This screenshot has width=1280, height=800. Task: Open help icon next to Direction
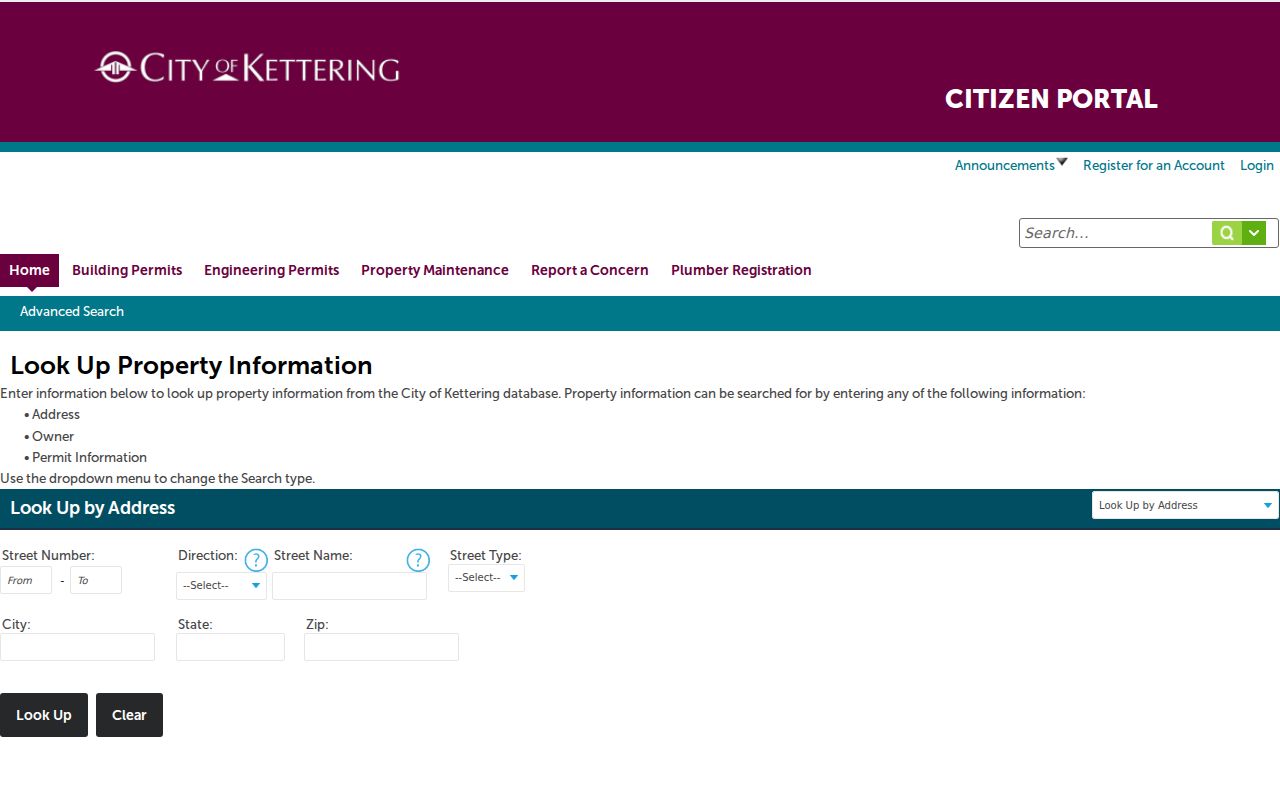[256, 560]
